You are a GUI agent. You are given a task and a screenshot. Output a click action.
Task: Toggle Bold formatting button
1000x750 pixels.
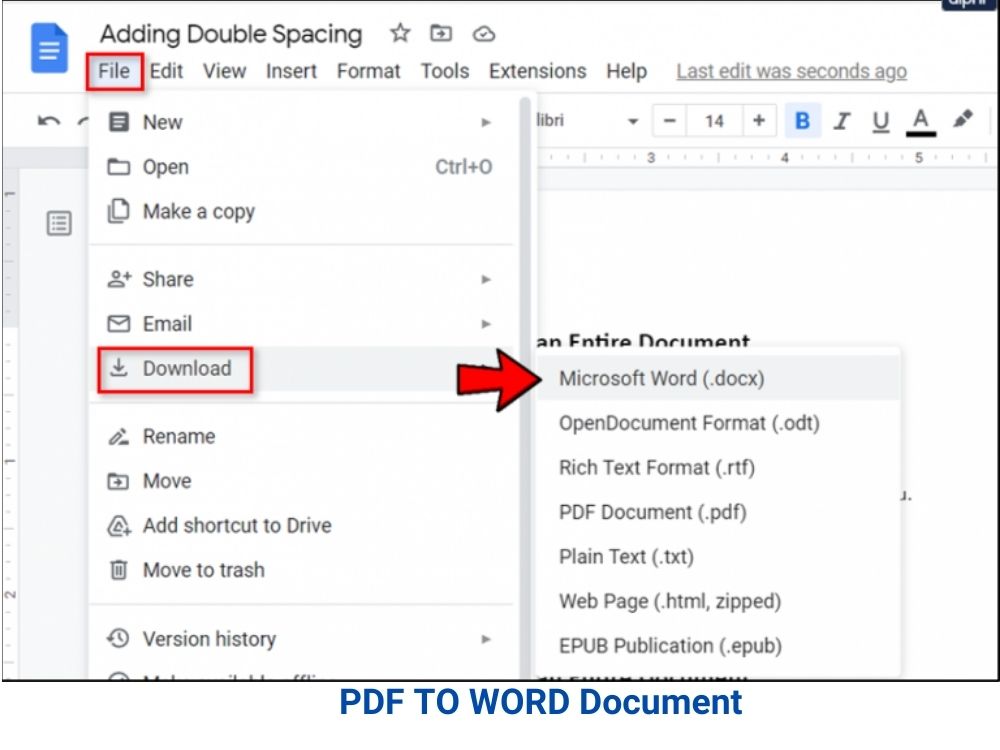pyautogui.click(x=802, y=120)
